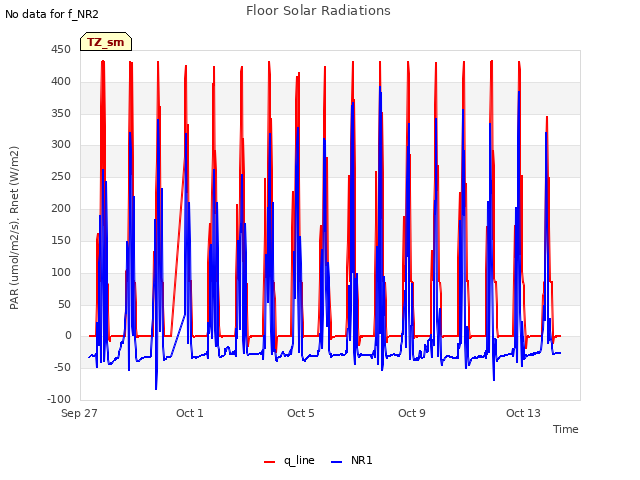Screen dimensions: 640x480
Task: Click the 450 y-axis tick label
Action: tap(61, 49)
